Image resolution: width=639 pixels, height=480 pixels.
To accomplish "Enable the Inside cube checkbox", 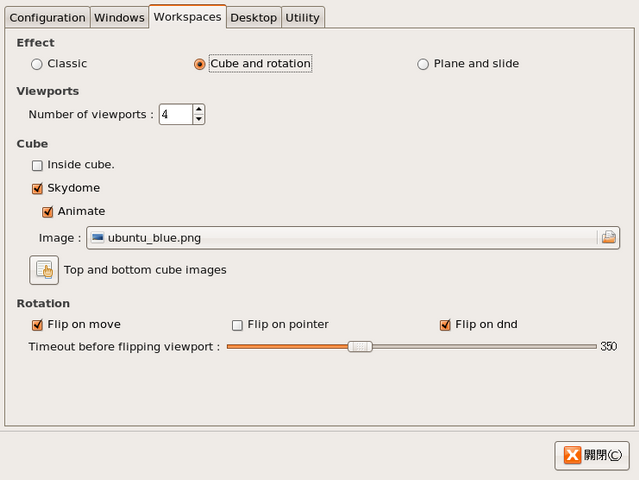I will click(37, 165).
